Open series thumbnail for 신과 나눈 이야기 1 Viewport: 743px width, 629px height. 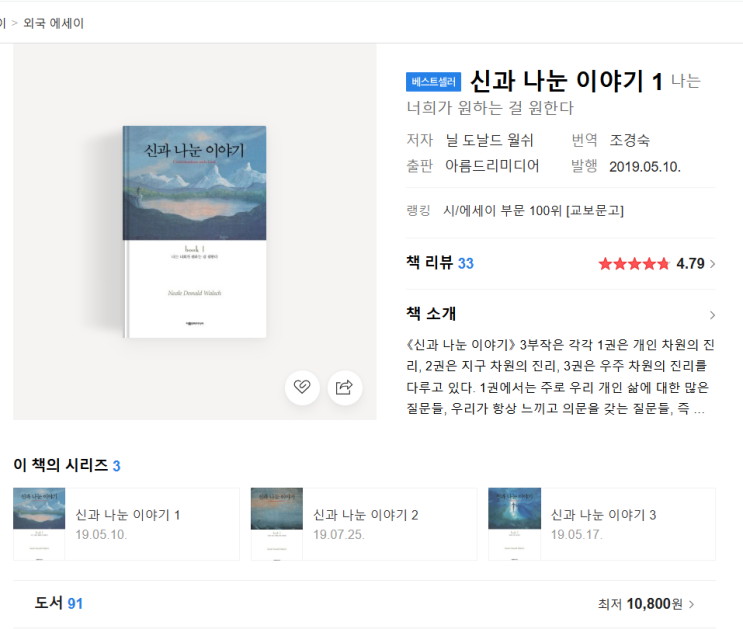click(39, 524)
